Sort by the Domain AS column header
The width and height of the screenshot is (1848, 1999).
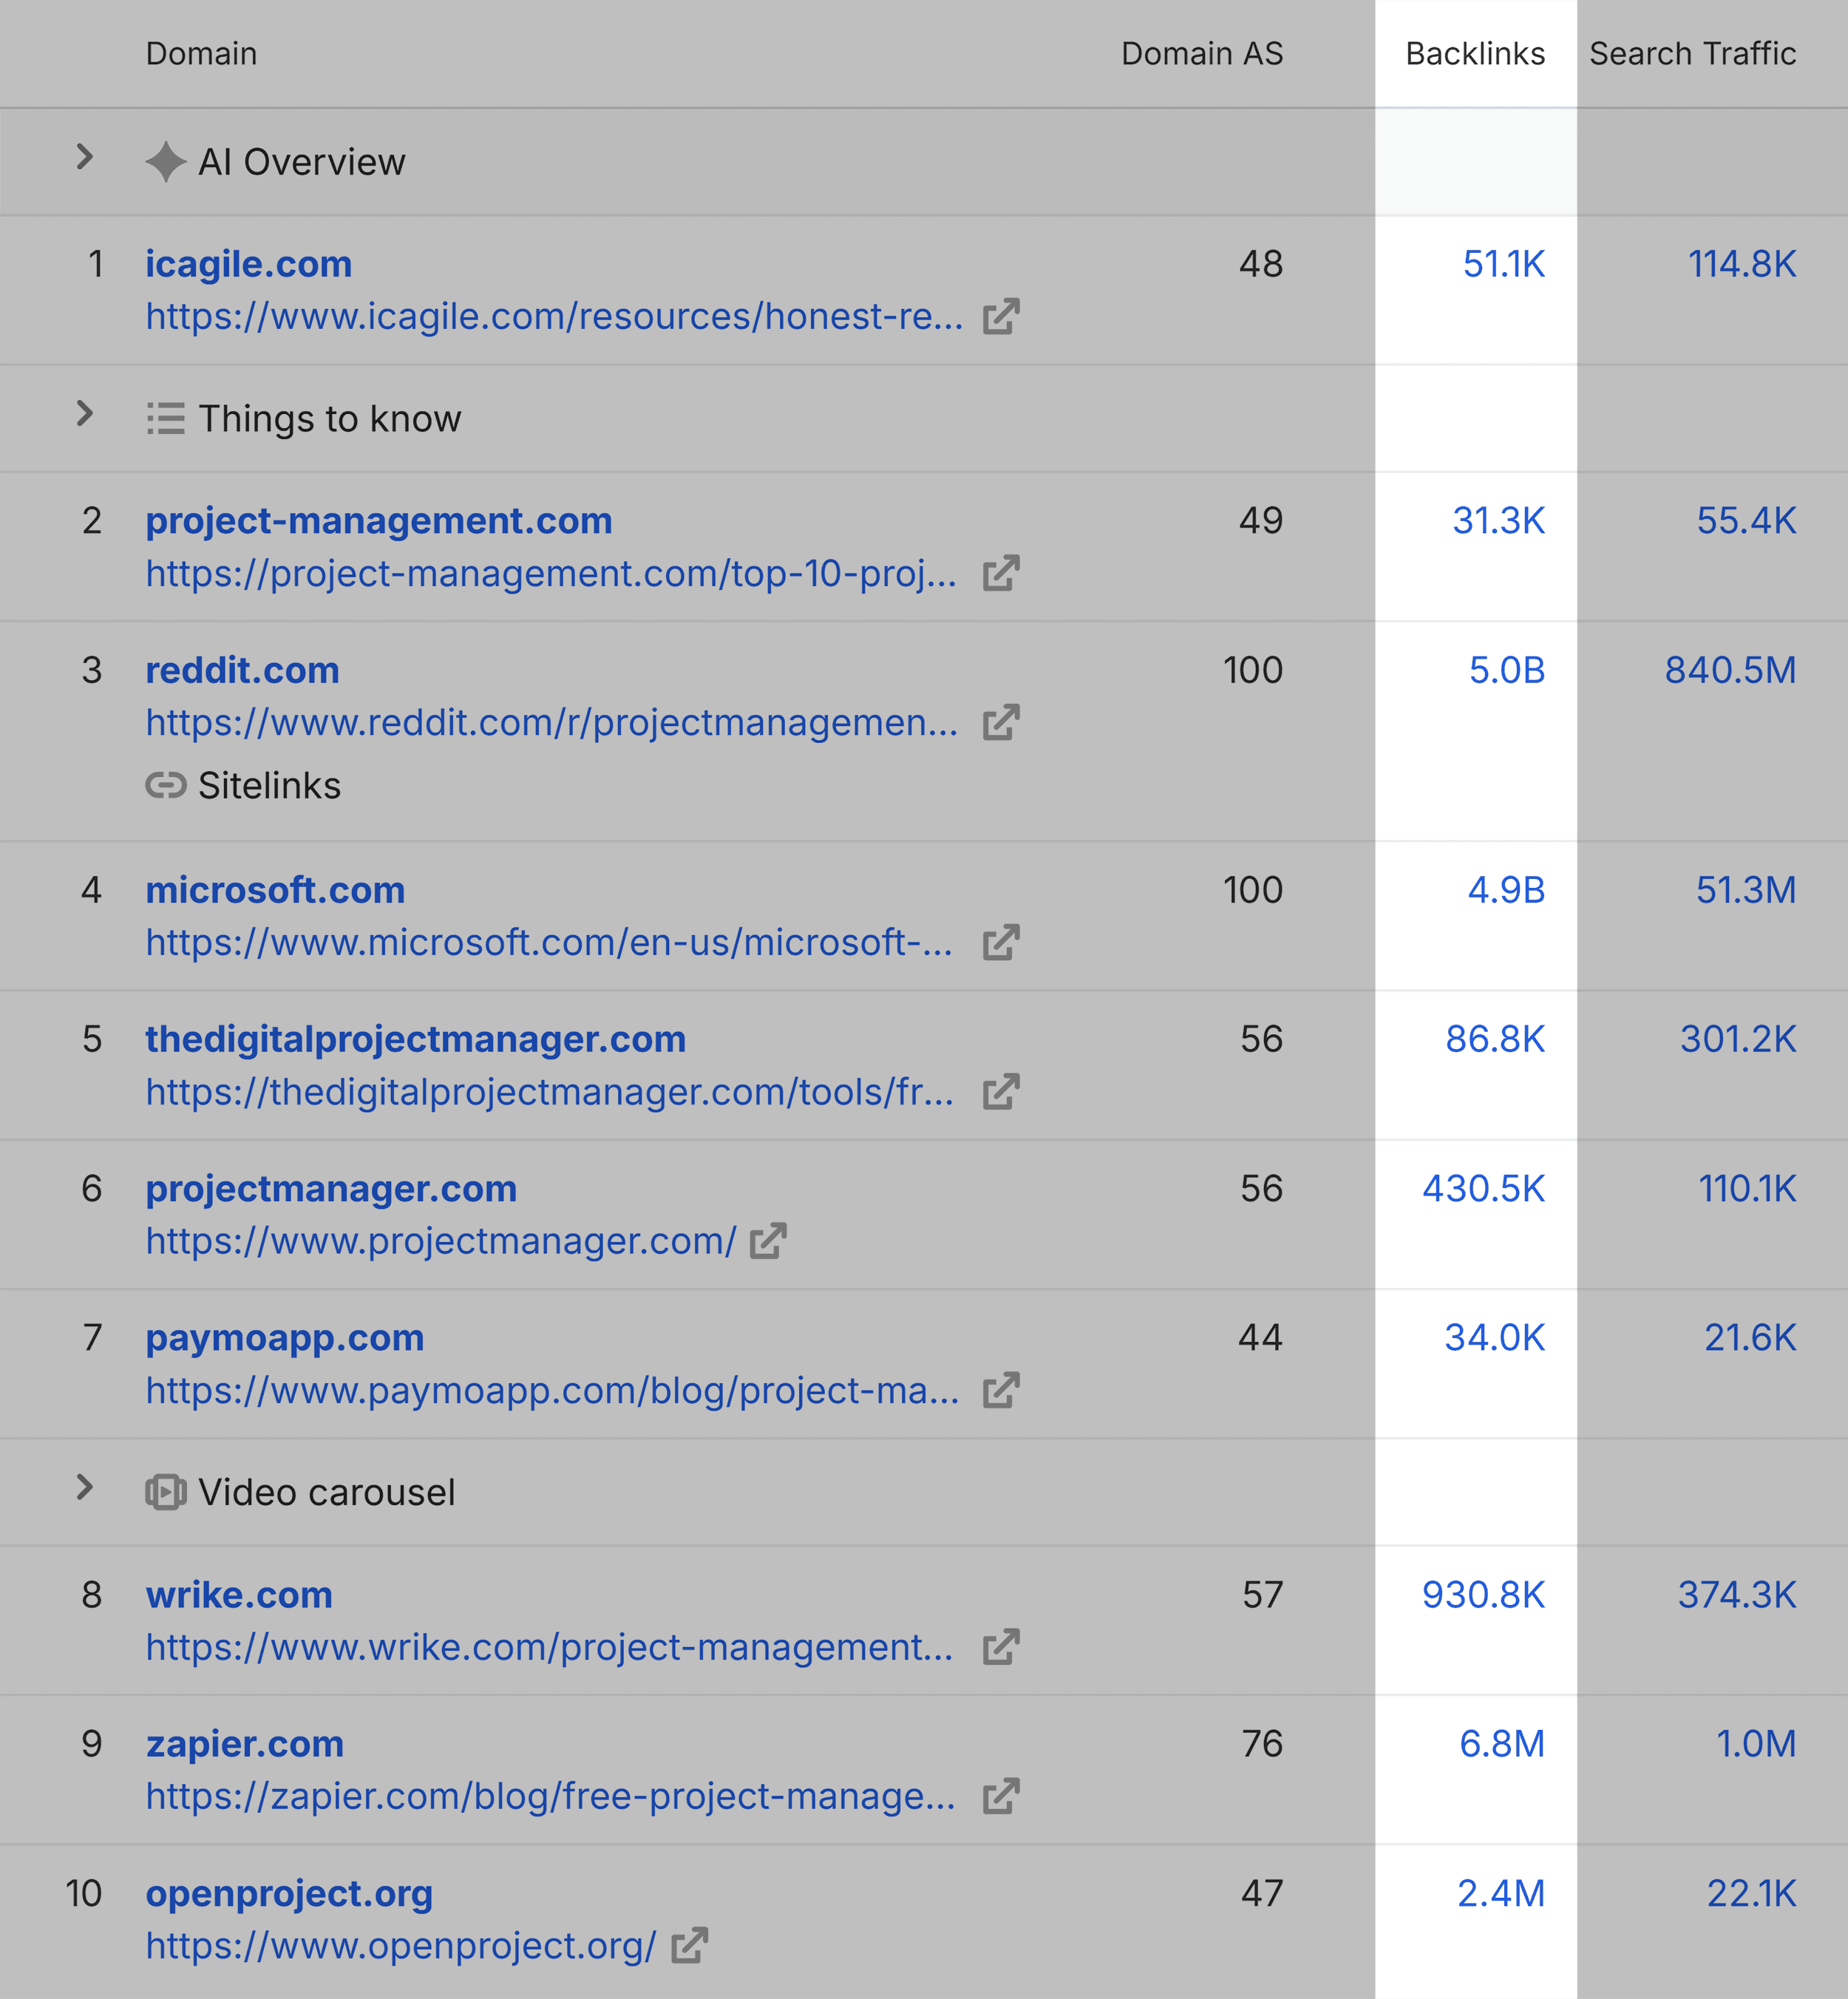[1202, 53]
